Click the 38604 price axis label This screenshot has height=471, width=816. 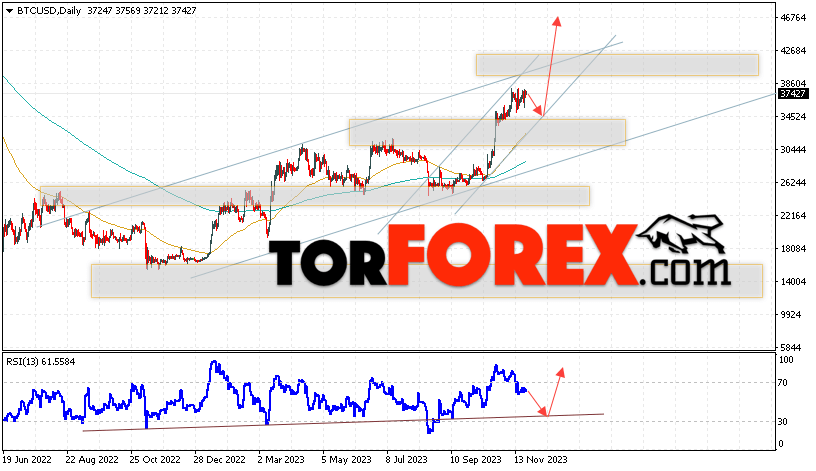(793, 83)
